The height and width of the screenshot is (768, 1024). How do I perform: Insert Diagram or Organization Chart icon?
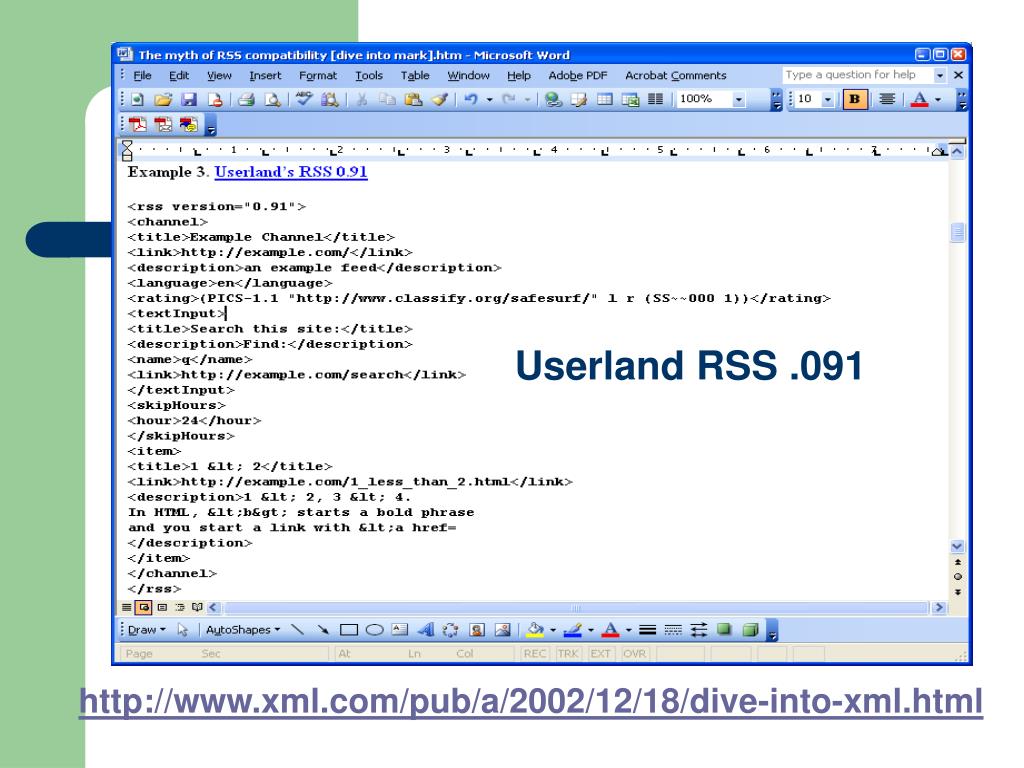click(451, 630)
